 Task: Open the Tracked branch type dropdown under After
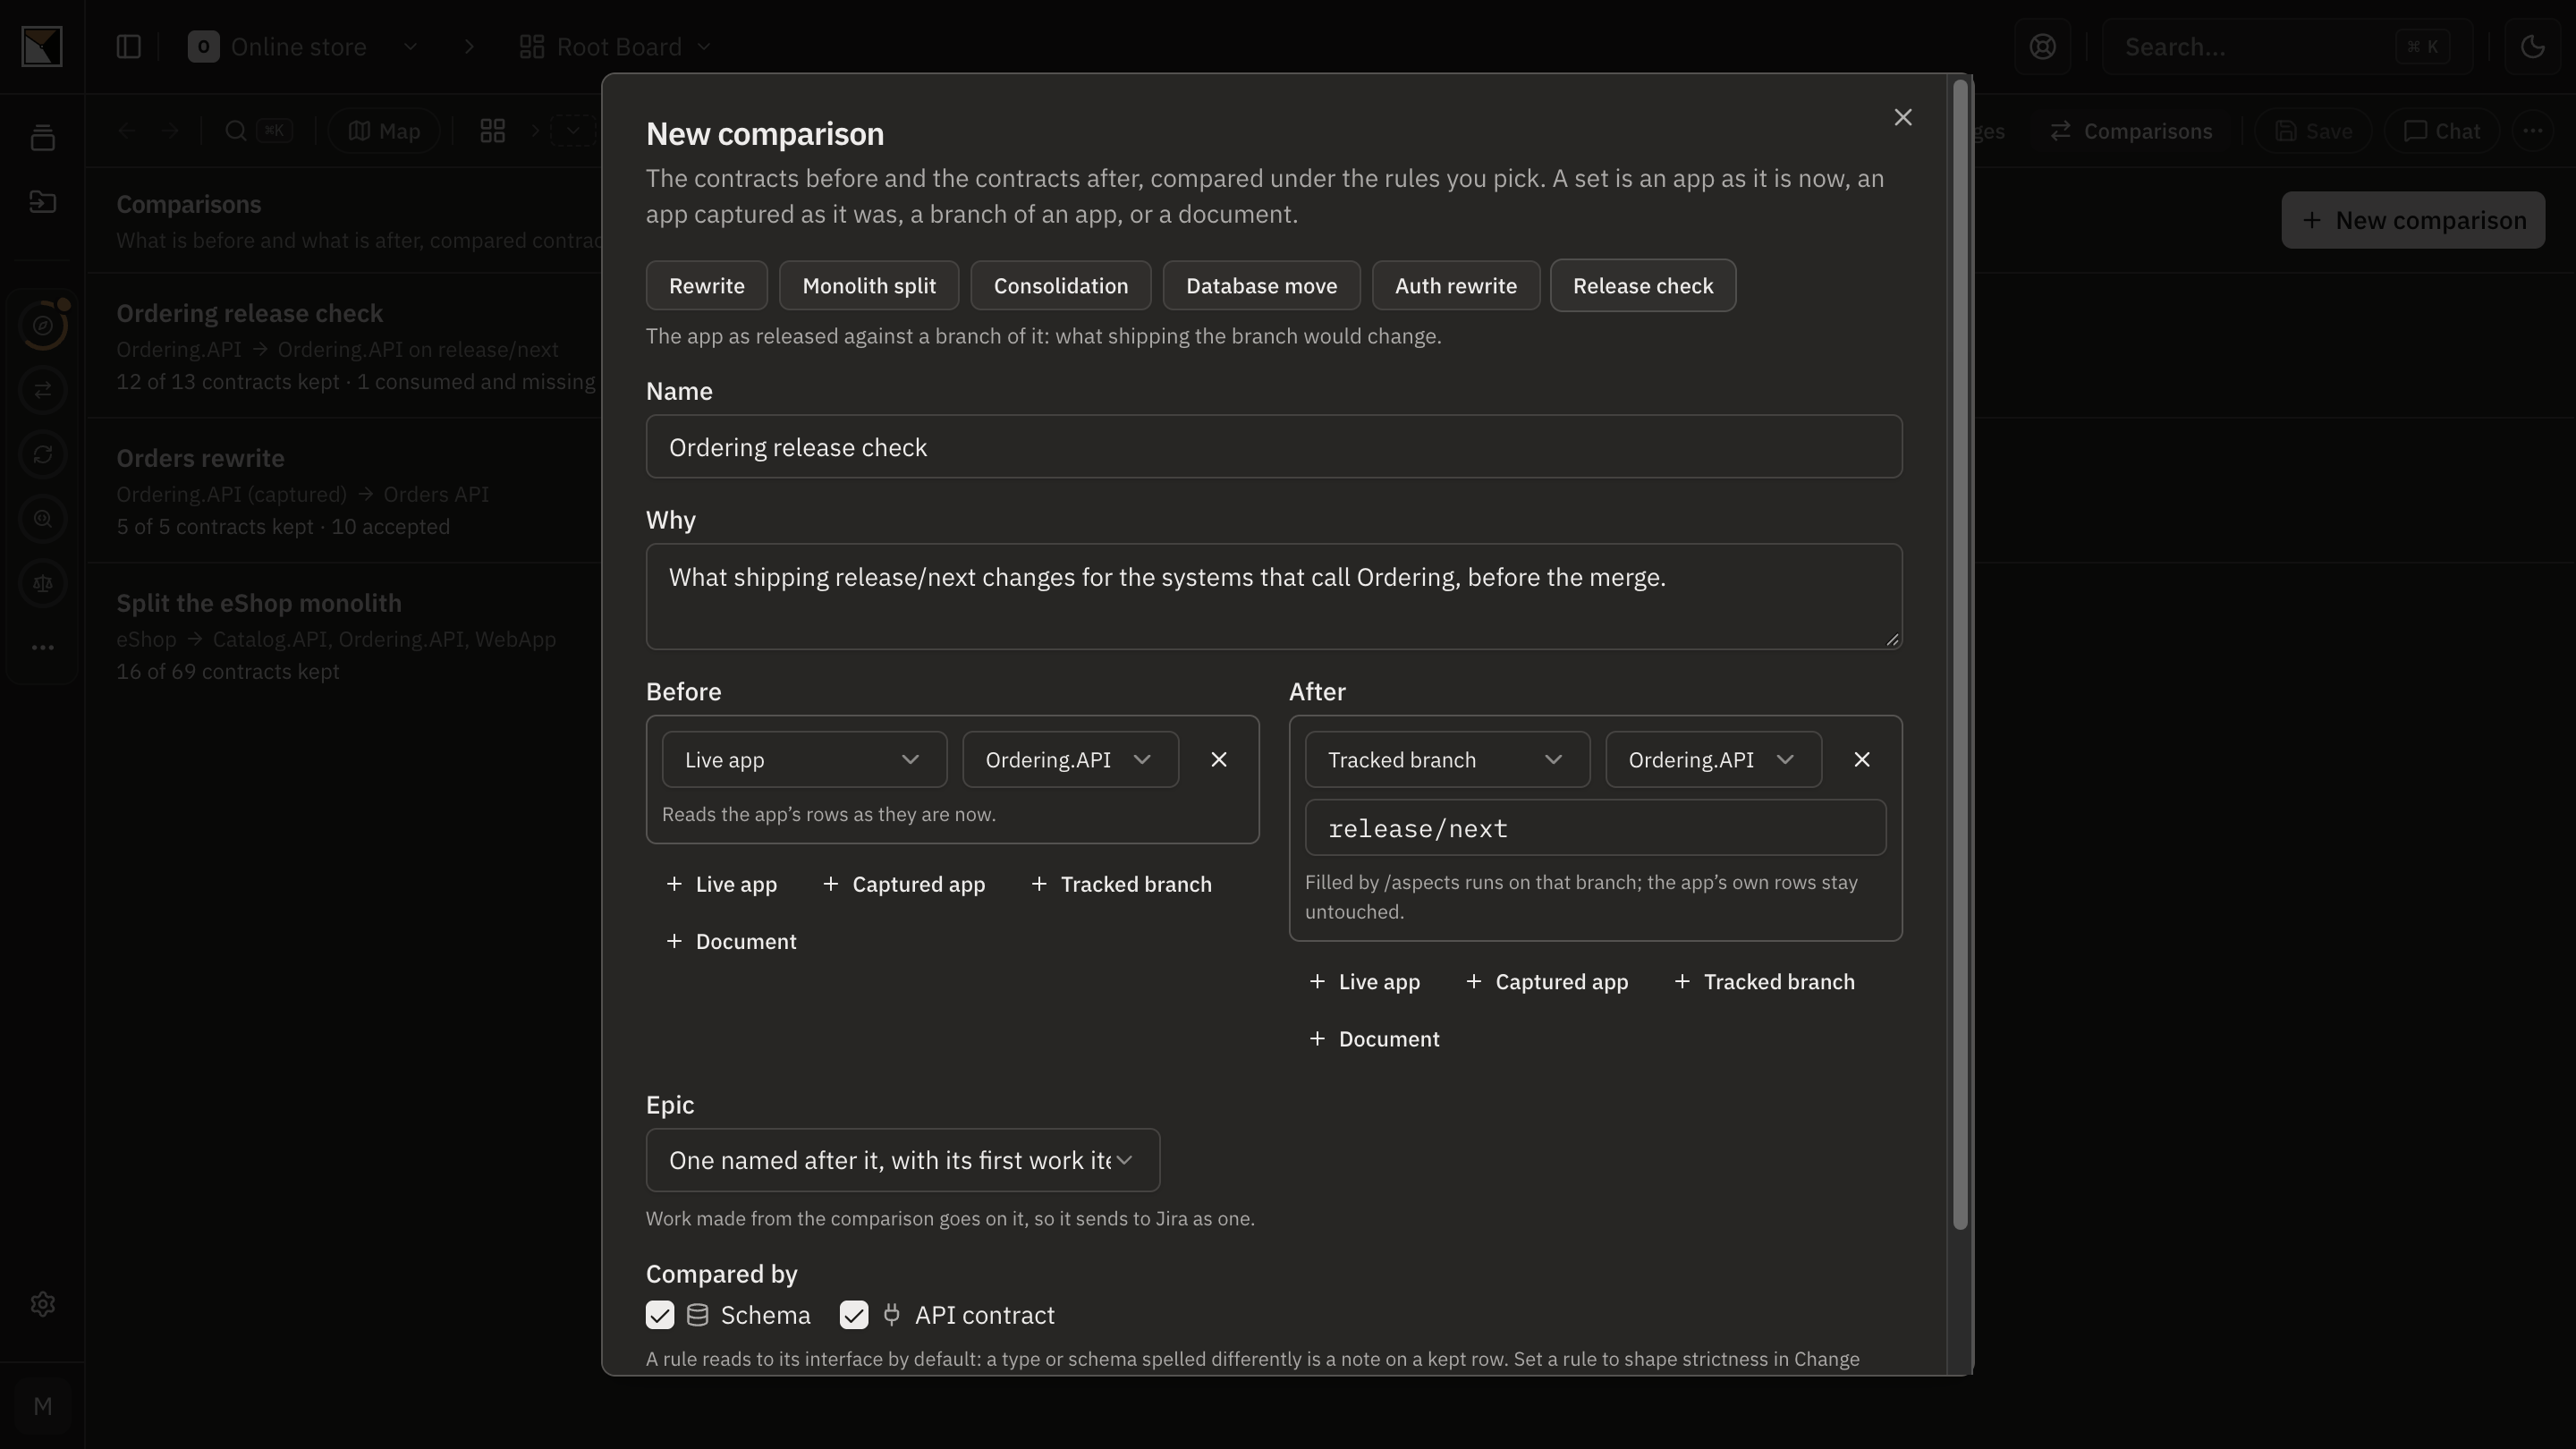(x=1447, y=760)
